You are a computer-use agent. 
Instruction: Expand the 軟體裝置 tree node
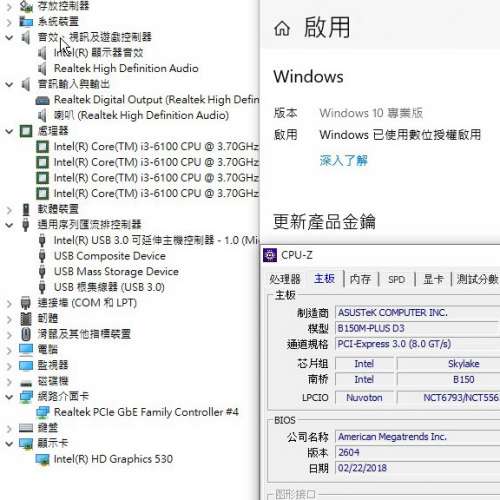click(x=9, y=210)
